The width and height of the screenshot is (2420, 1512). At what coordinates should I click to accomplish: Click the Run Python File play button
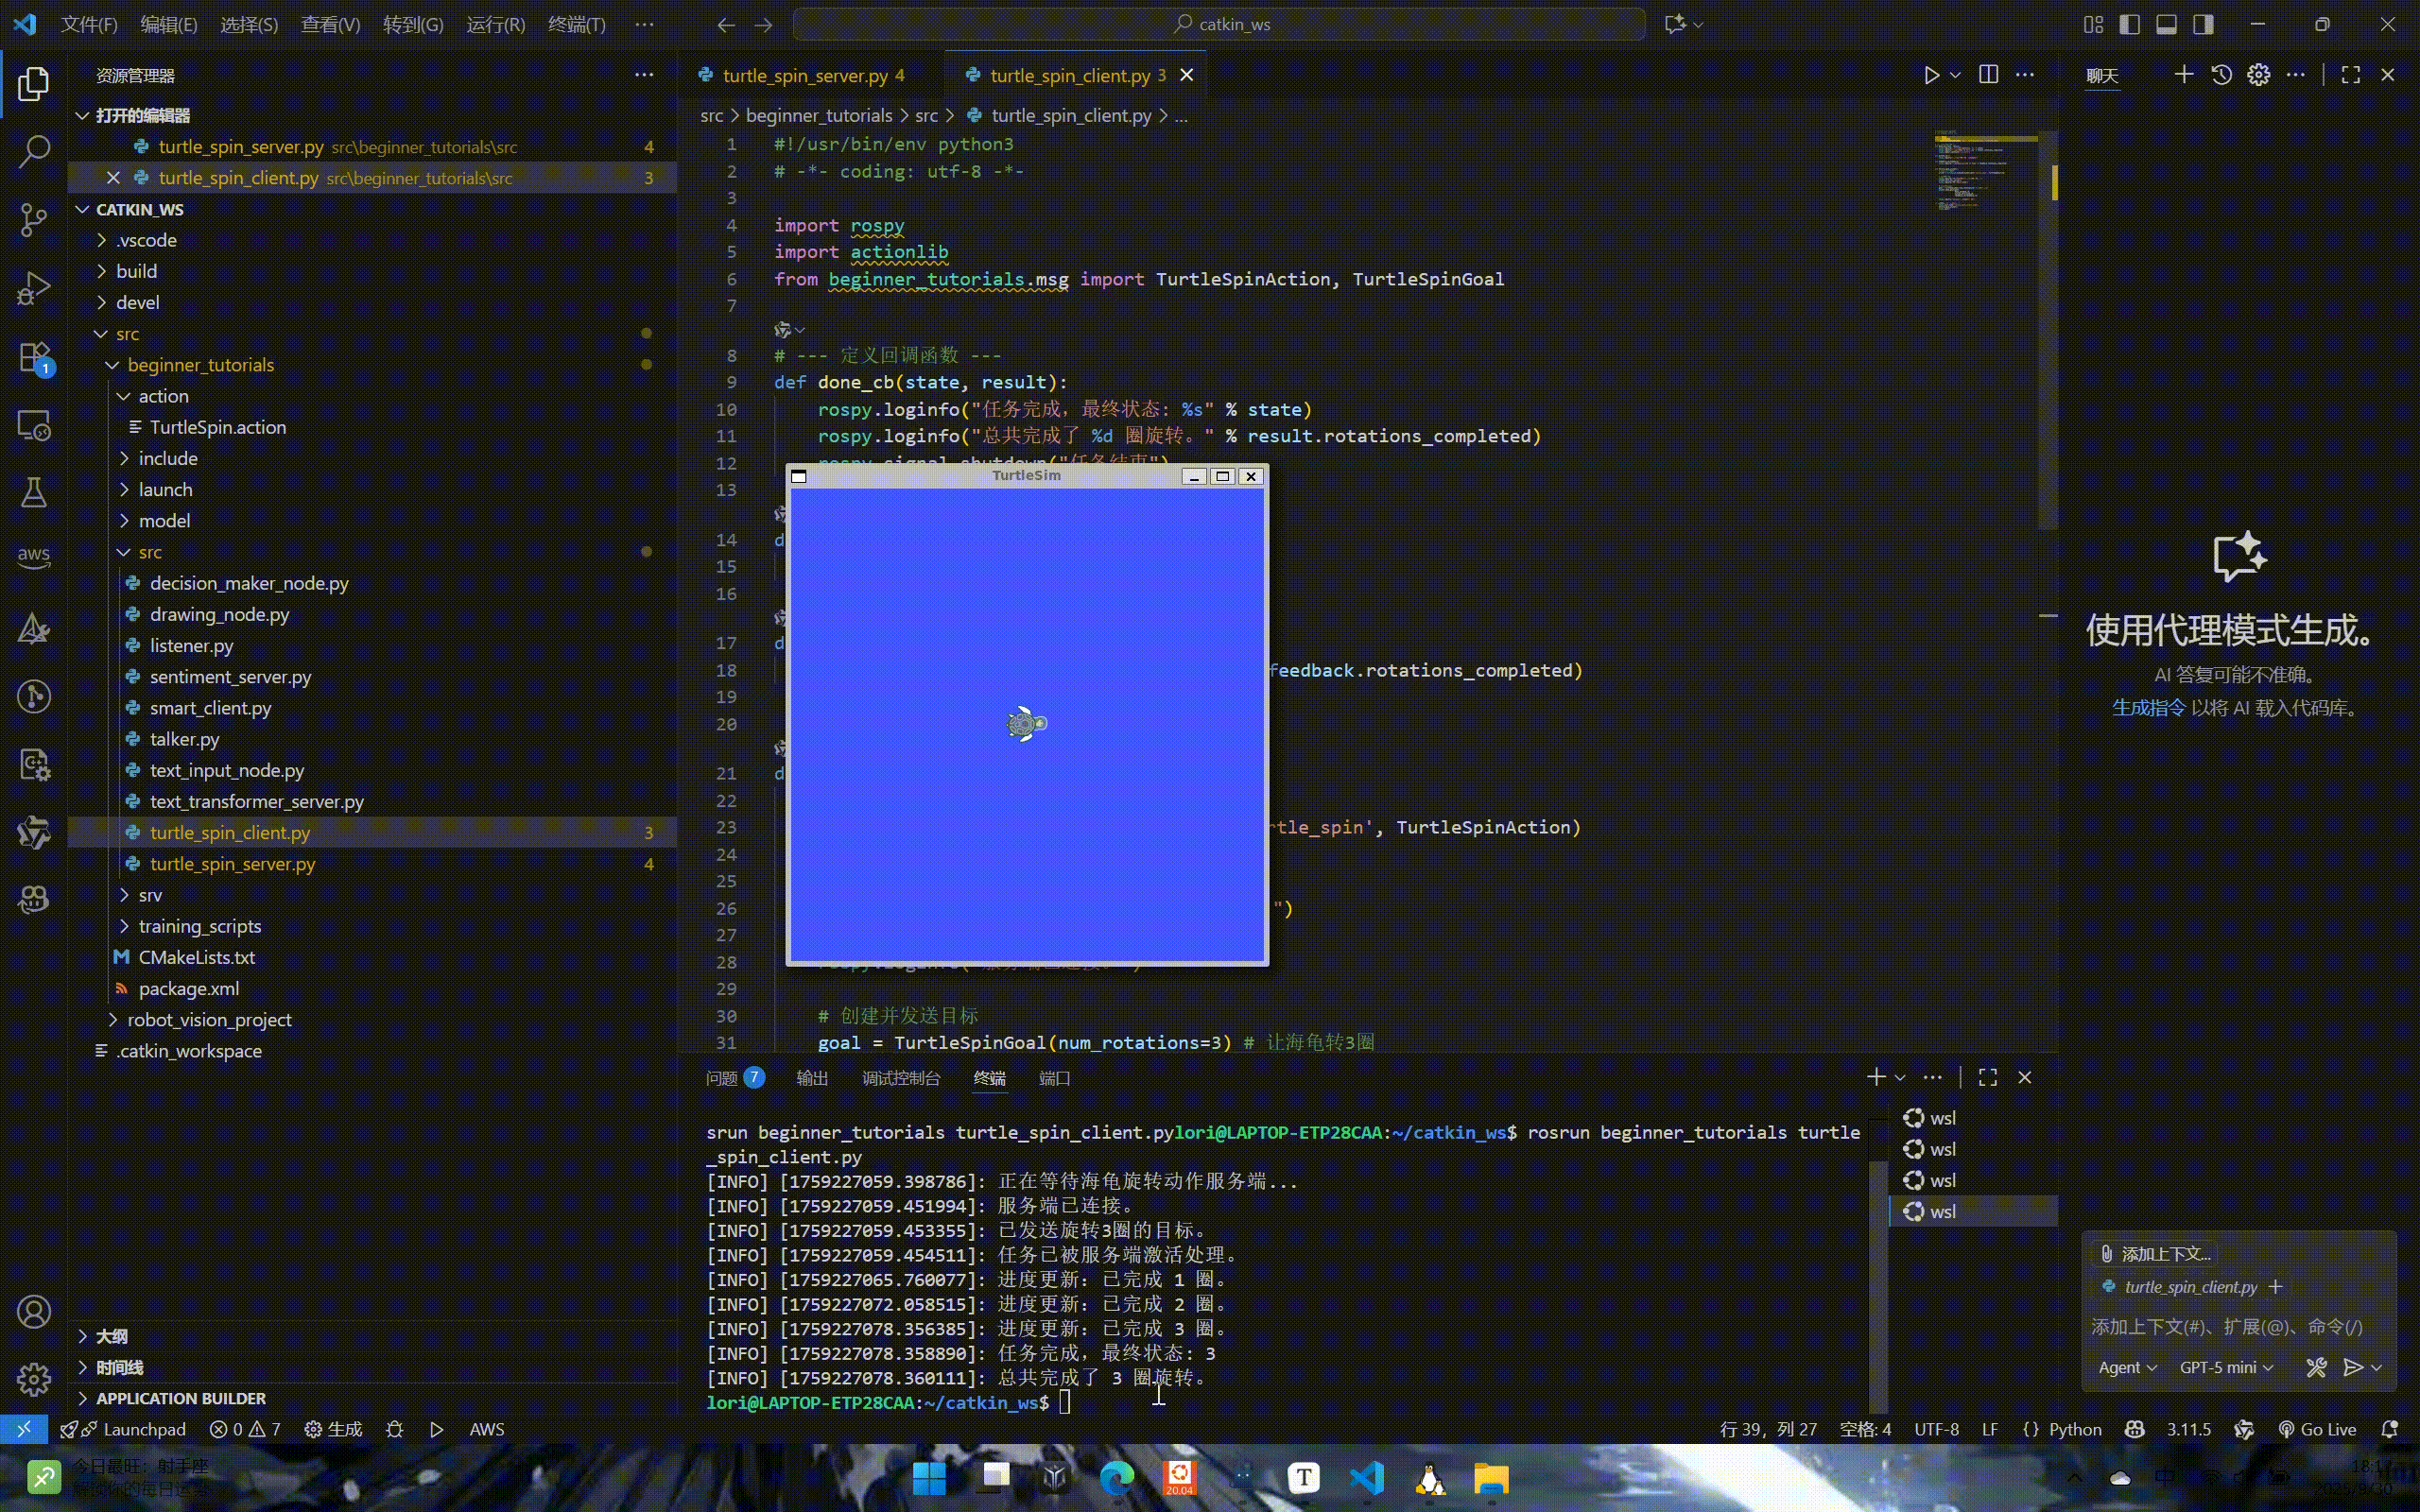[x=1931, y=75]
